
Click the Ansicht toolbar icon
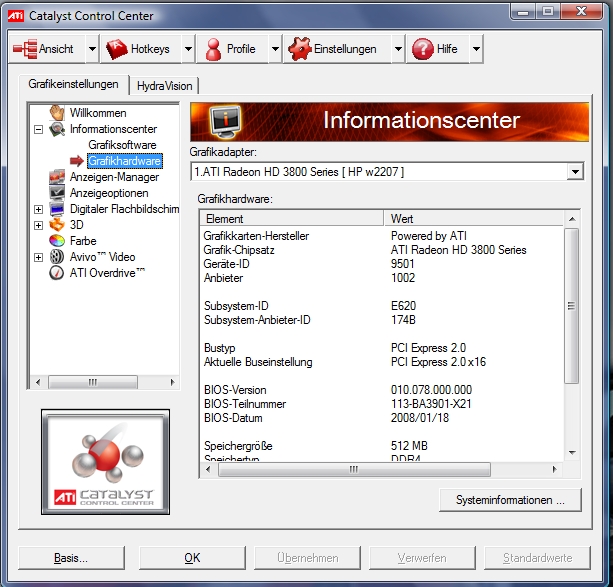pos(25,49)
